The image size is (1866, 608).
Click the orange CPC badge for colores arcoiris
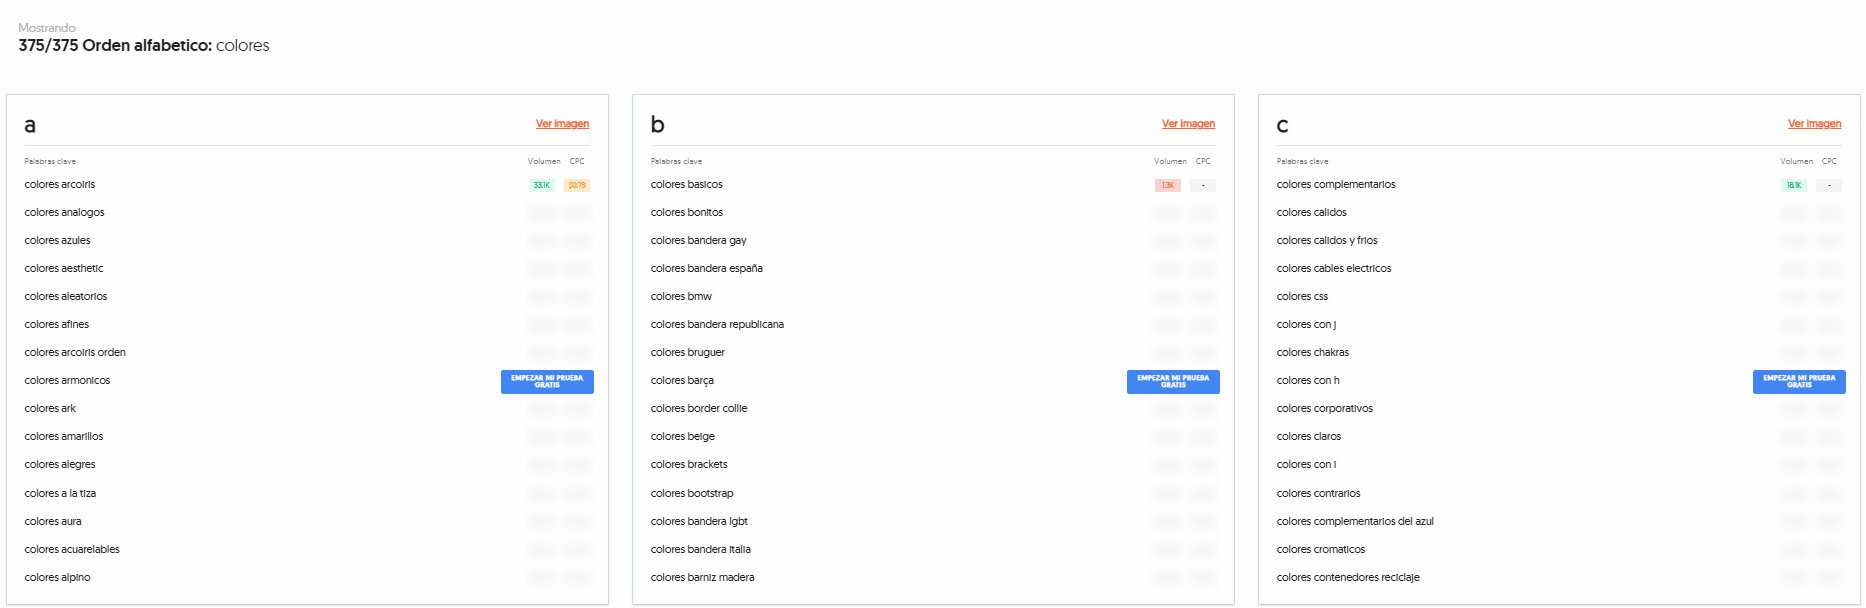[x=577, y=186]
